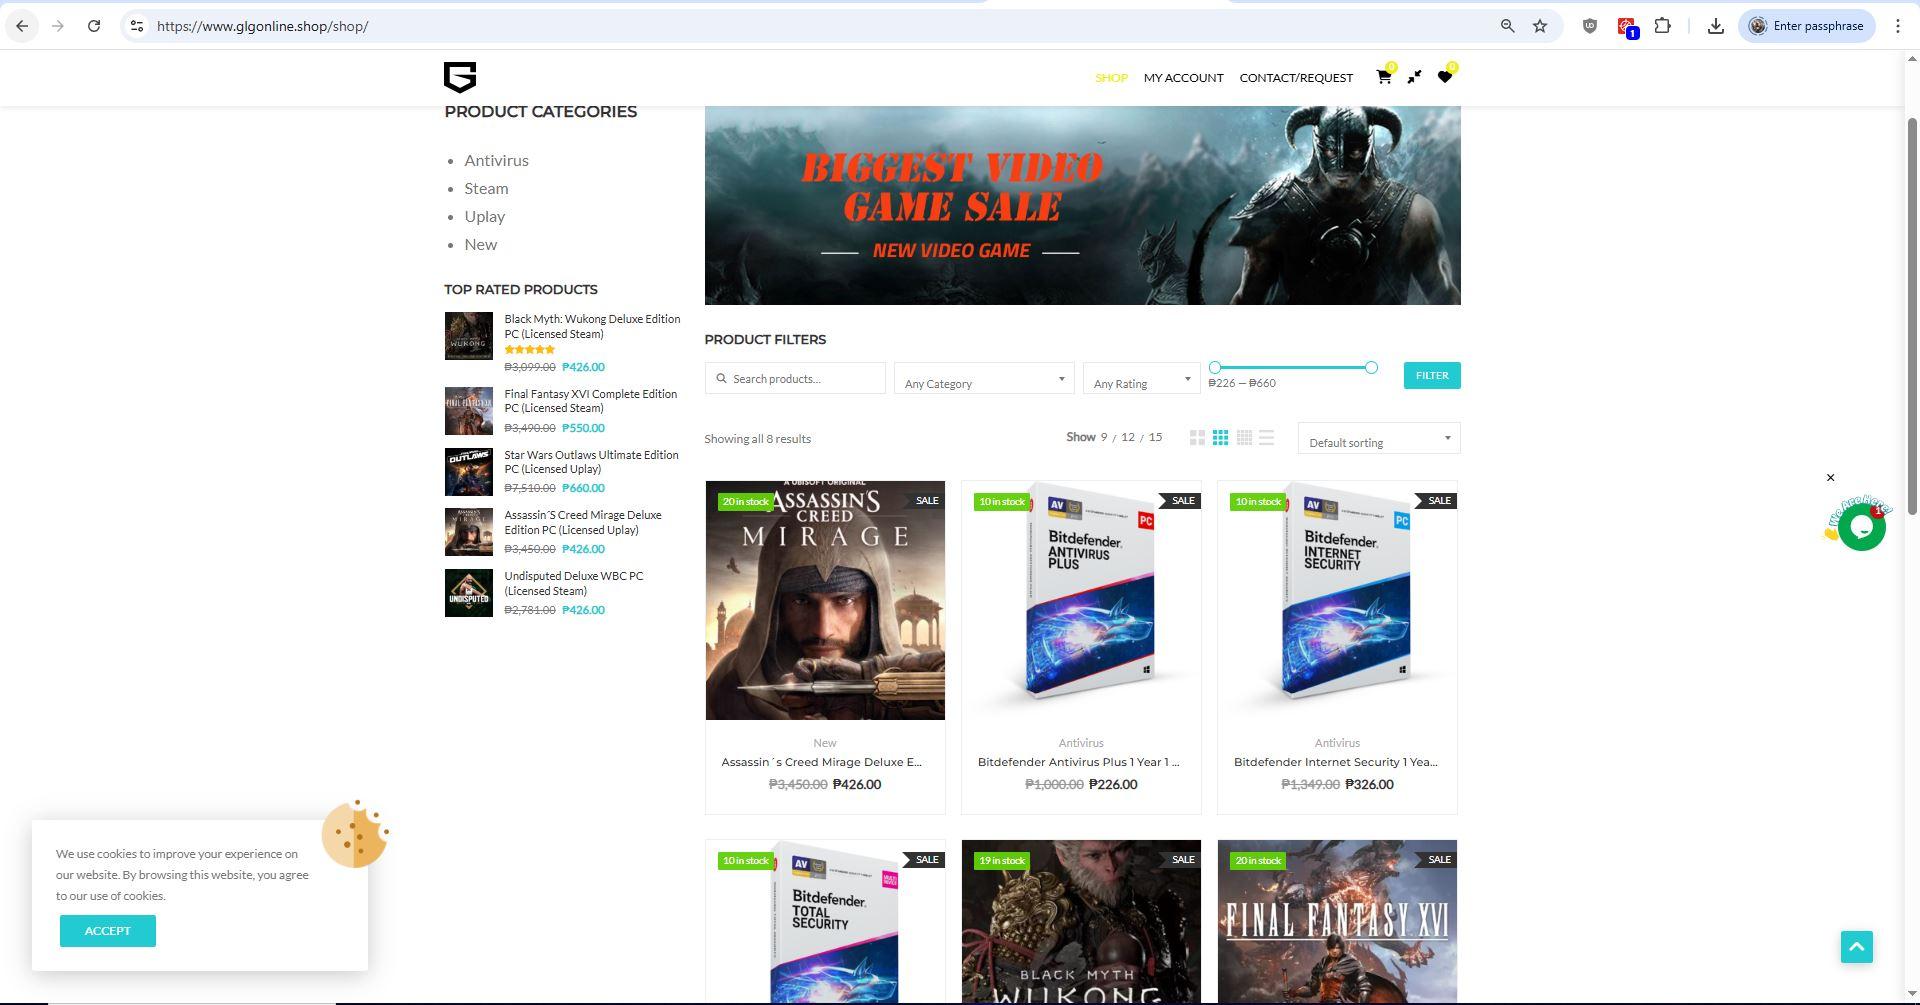Apply filters with the FILTER button
Image resolution: width=1920 pixels, height=1005 pixels.
pyautogui.click(x=1432, y=375)
